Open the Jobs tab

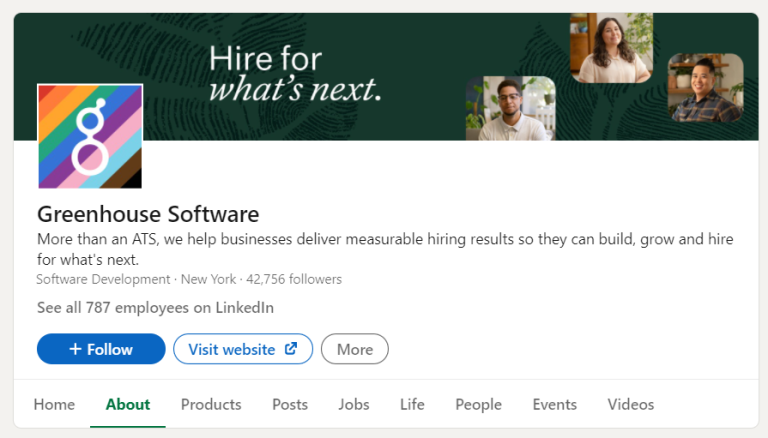click(354, 404)
